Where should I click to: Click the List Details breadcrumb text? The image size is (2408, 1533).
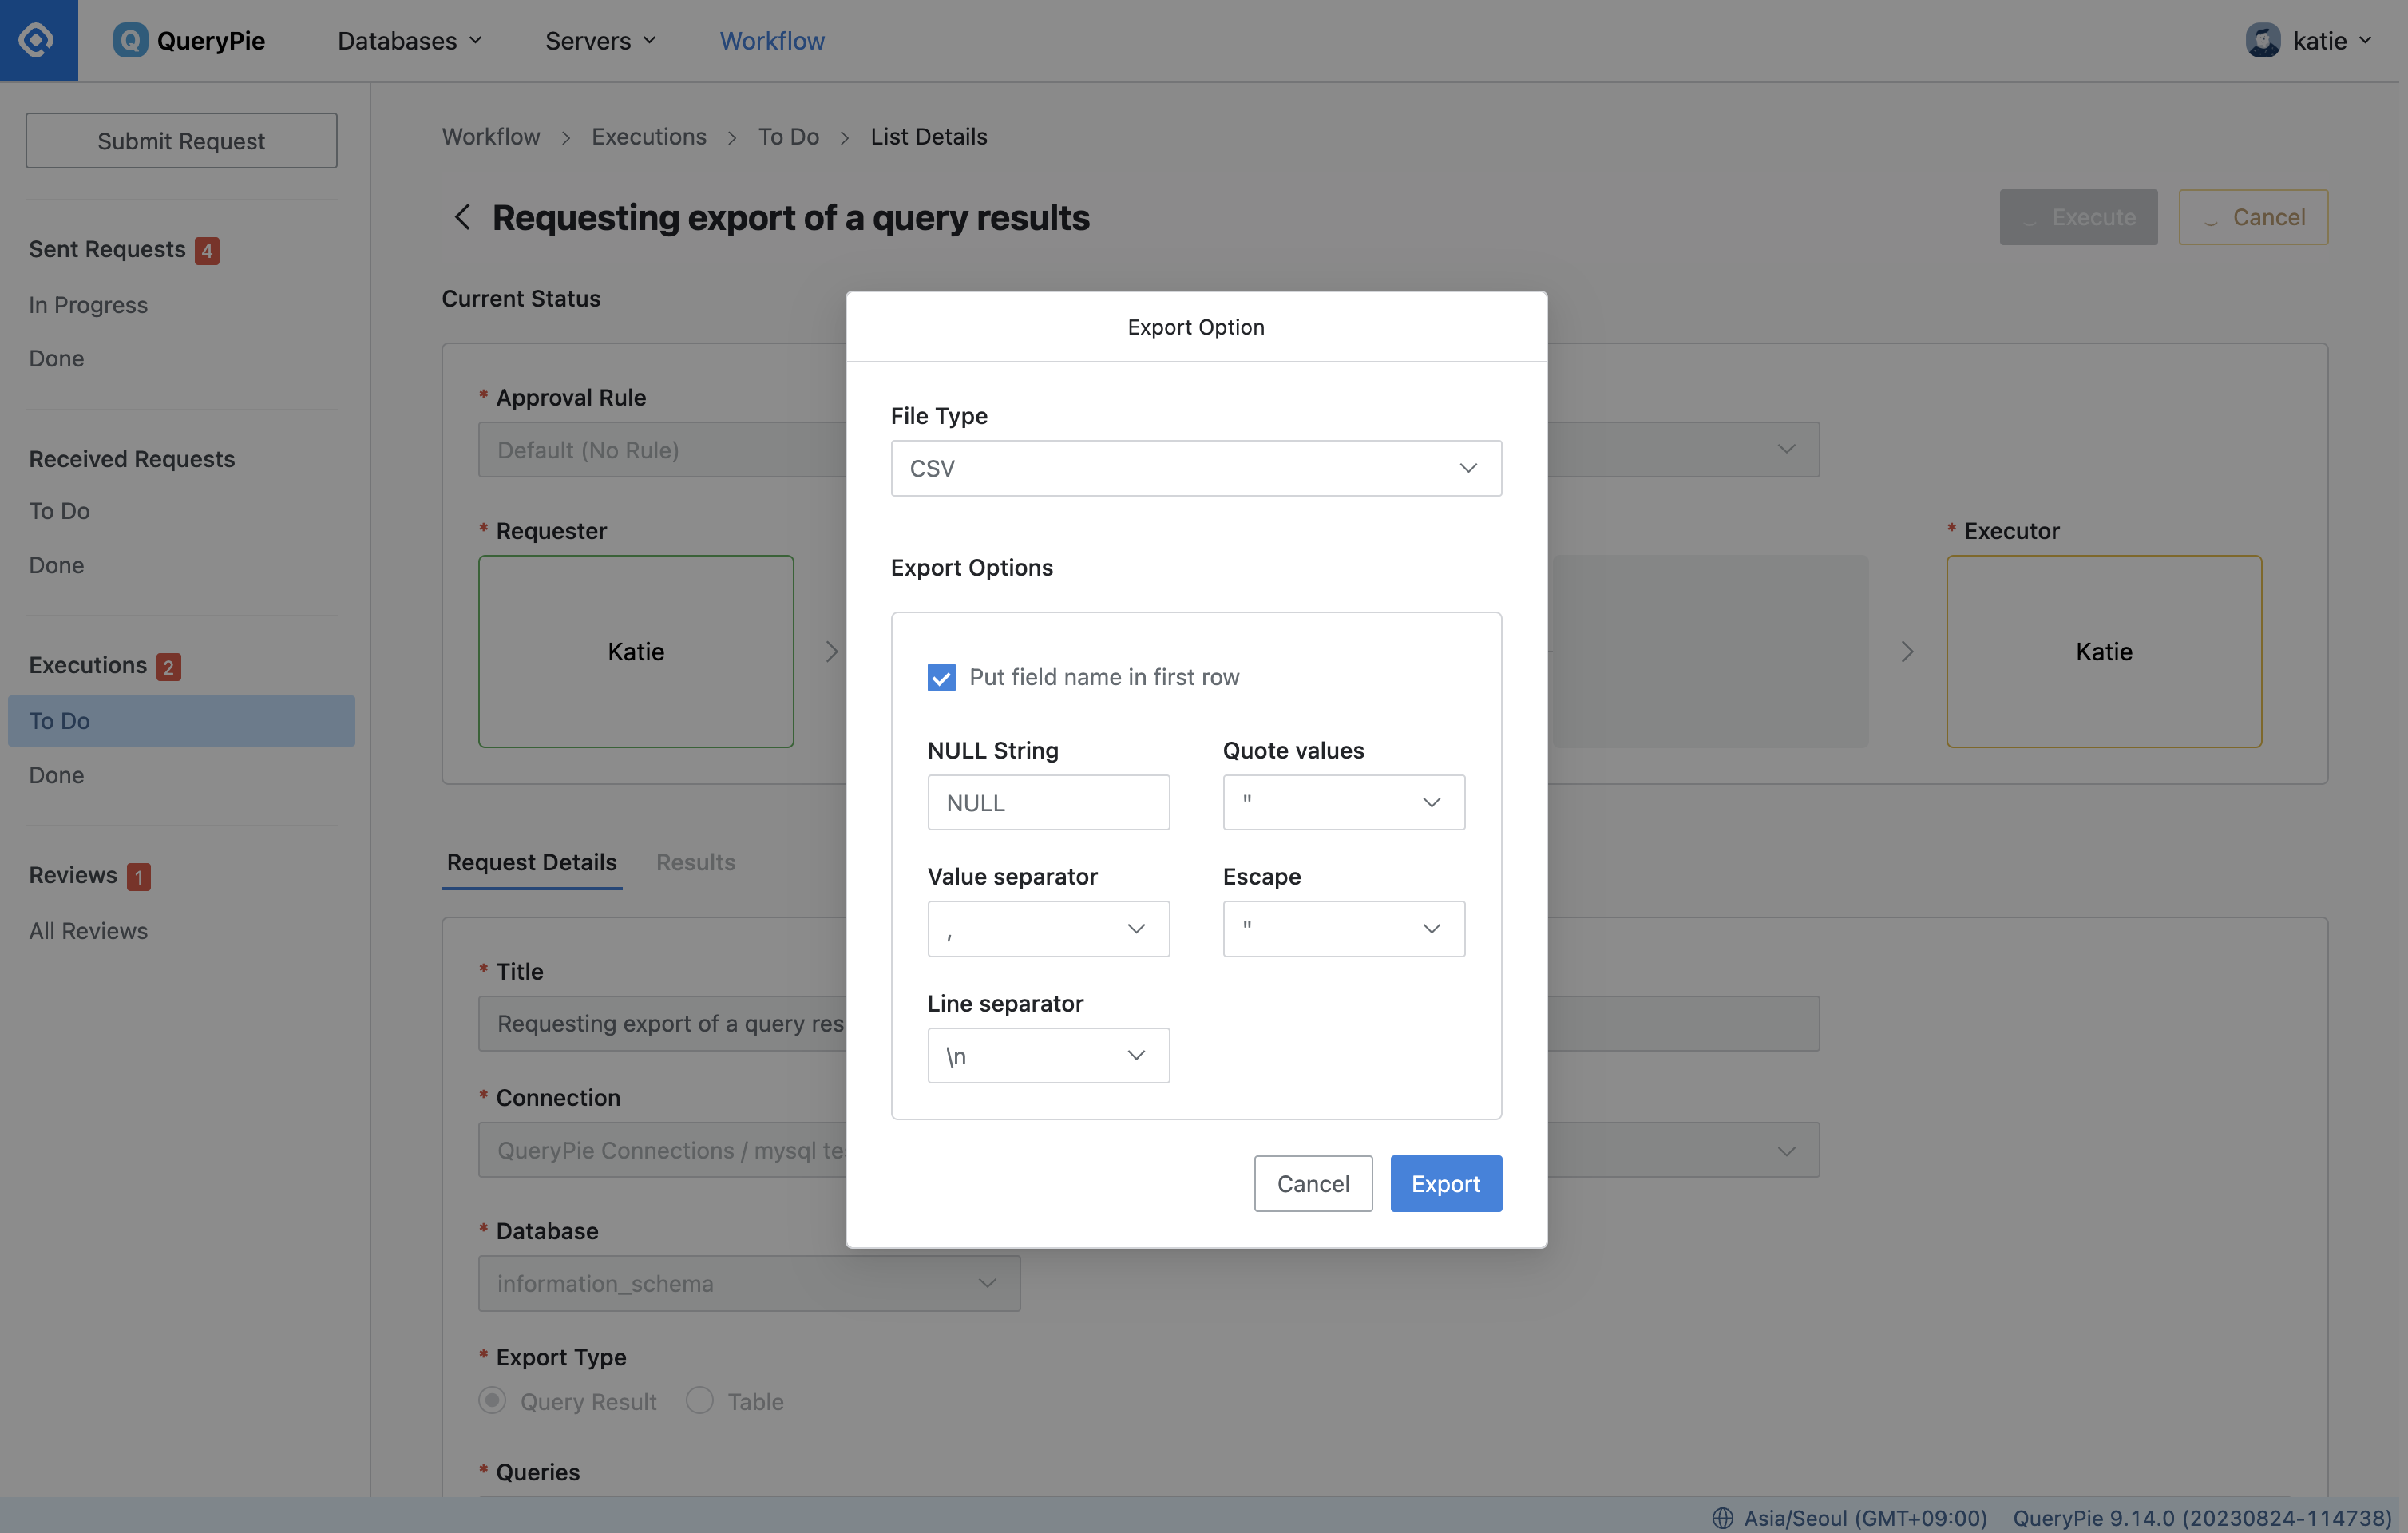[x=928, y=136]
